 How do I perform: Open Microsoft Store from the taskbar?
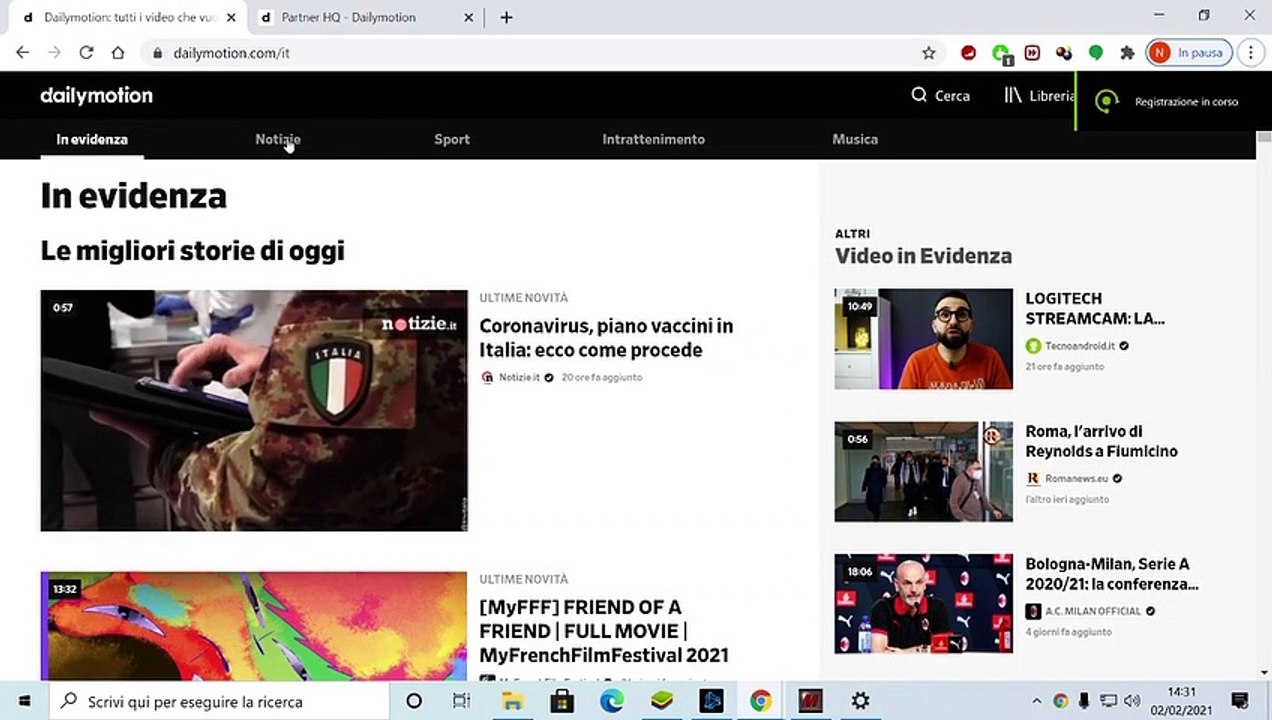(562, 701)
